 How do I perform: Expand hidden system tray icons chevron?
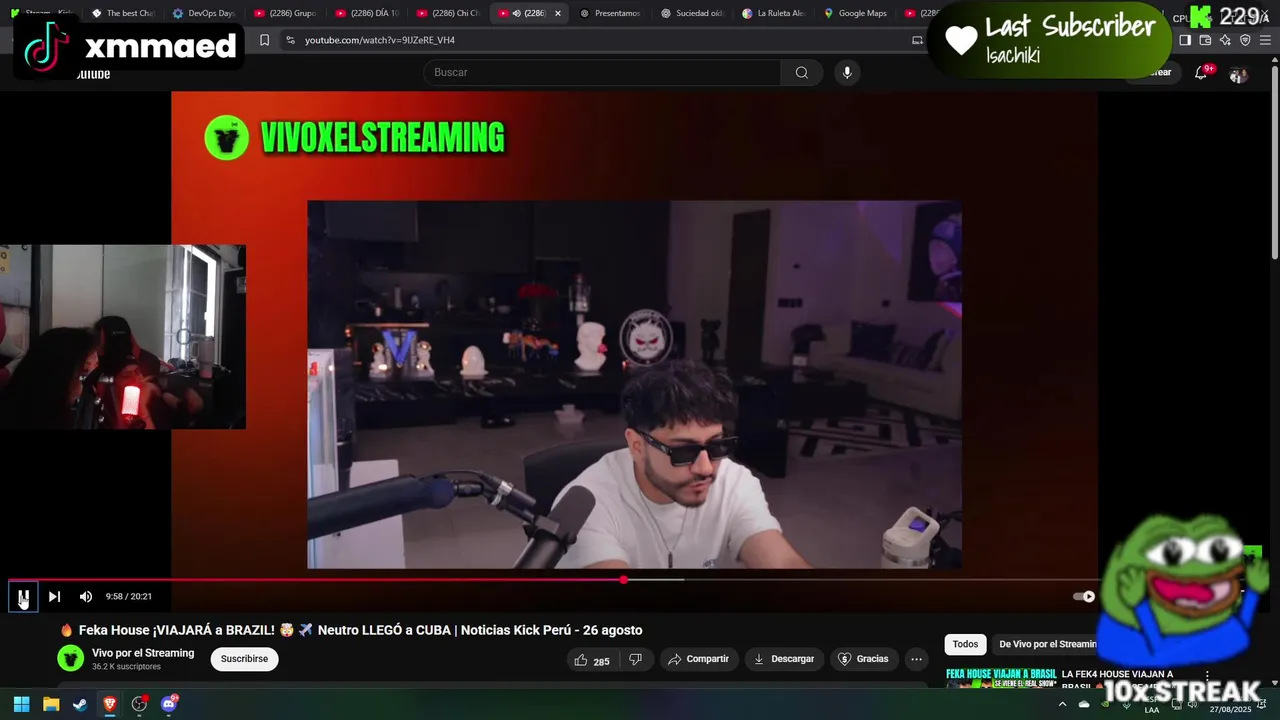[1062, 704]
